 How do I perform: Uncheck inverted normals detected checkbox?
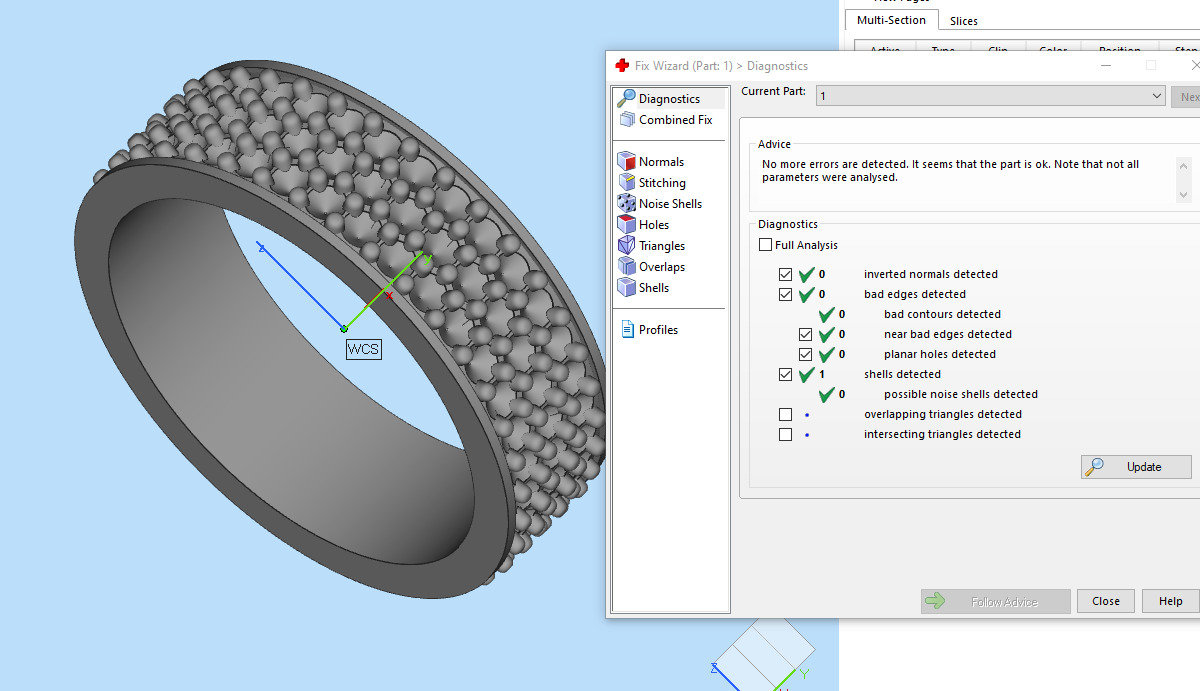pos(785,274)
